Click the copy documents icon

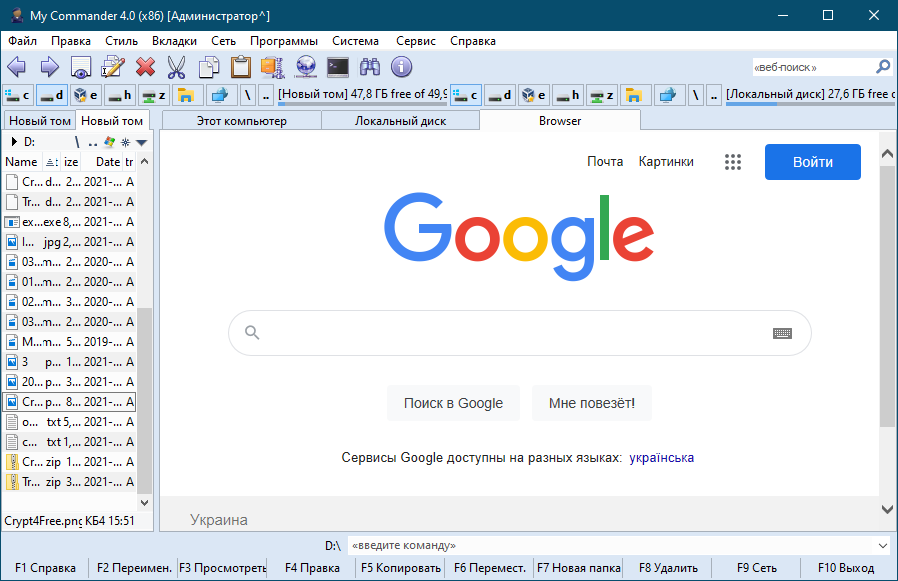208,67
